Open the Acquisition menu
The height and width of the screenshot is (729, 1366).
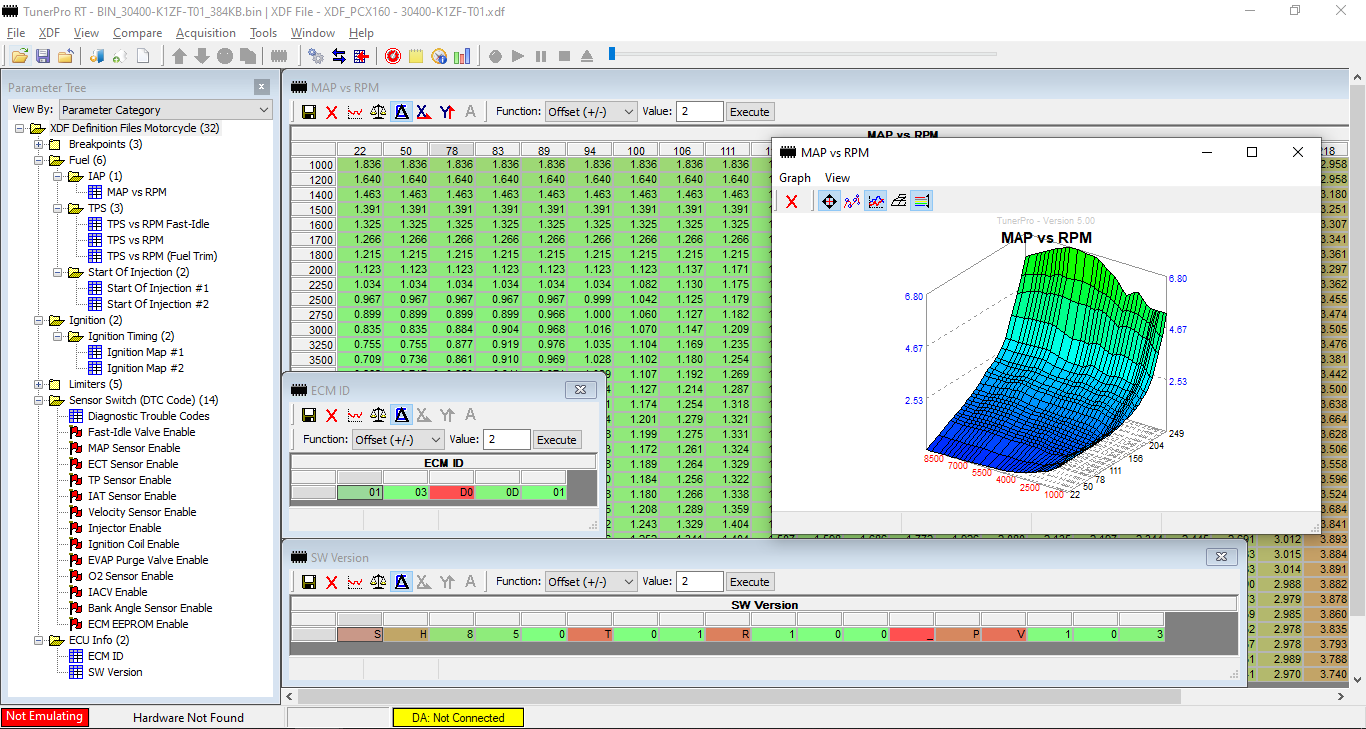tap(205, 33)
